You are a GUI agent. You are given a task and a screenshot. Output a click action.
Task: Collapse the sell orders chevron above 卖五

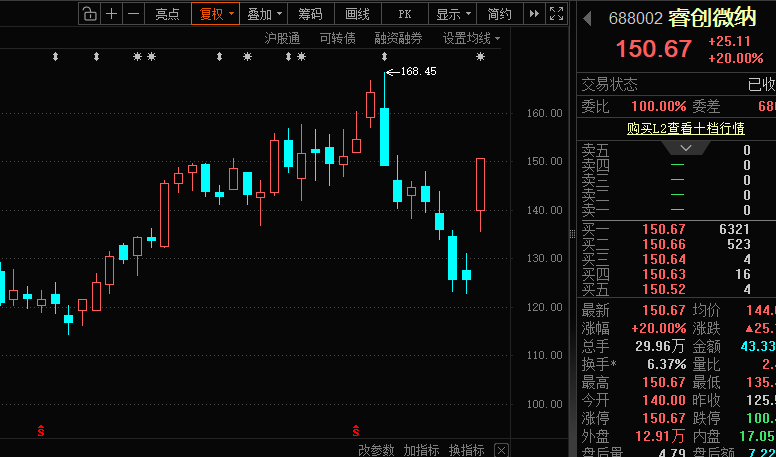686,148
